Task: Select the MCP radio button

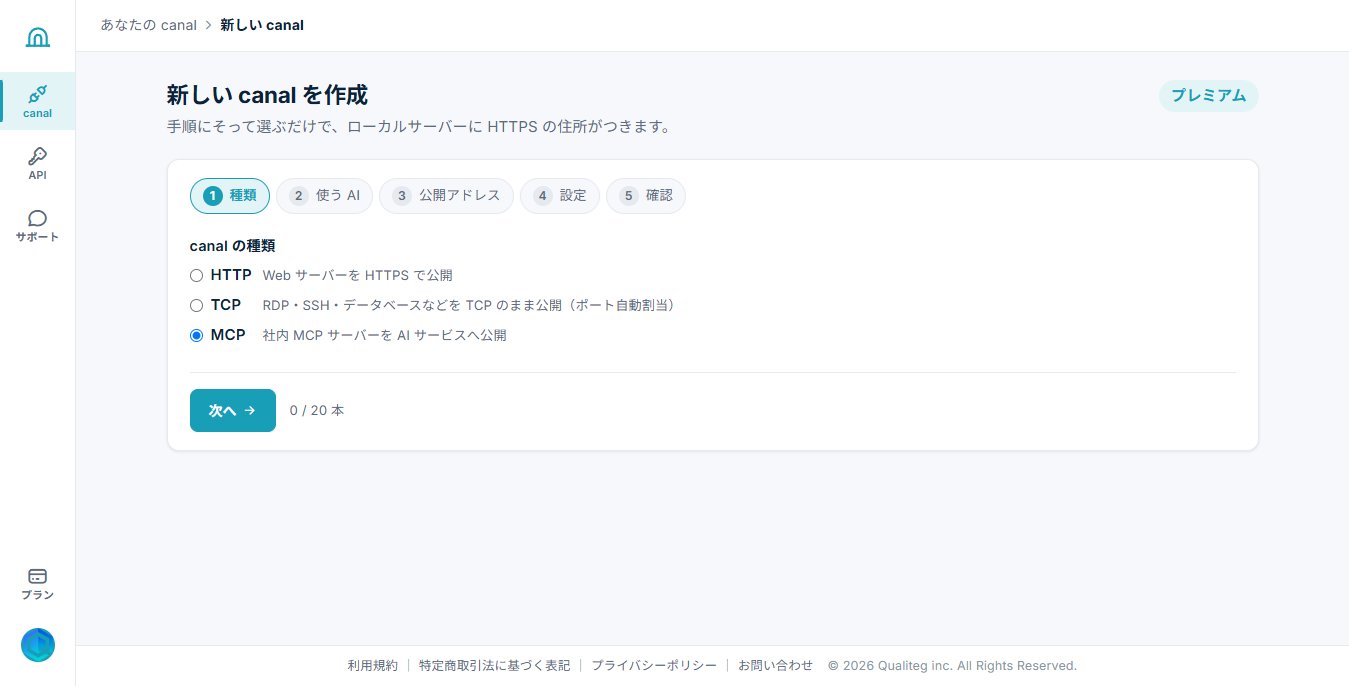Action: pyautogui.click(x=196, y=335)
